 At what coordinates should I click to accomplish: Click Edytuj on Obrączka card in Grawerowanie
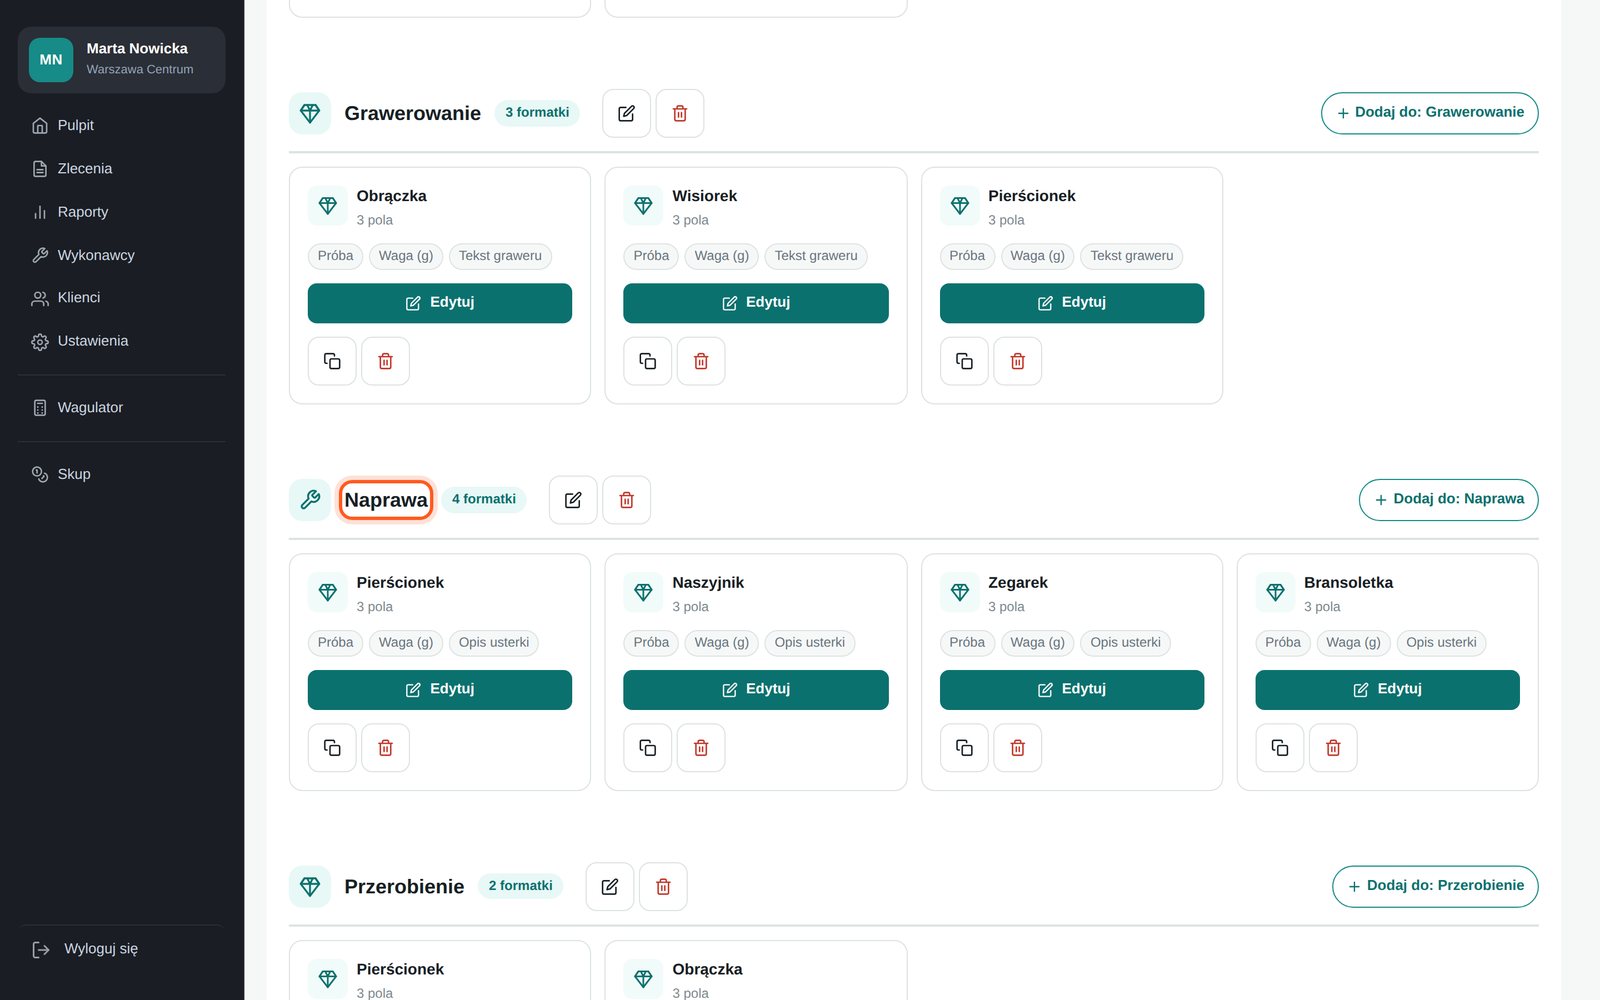pyautogui.click(x=440, y=303)
